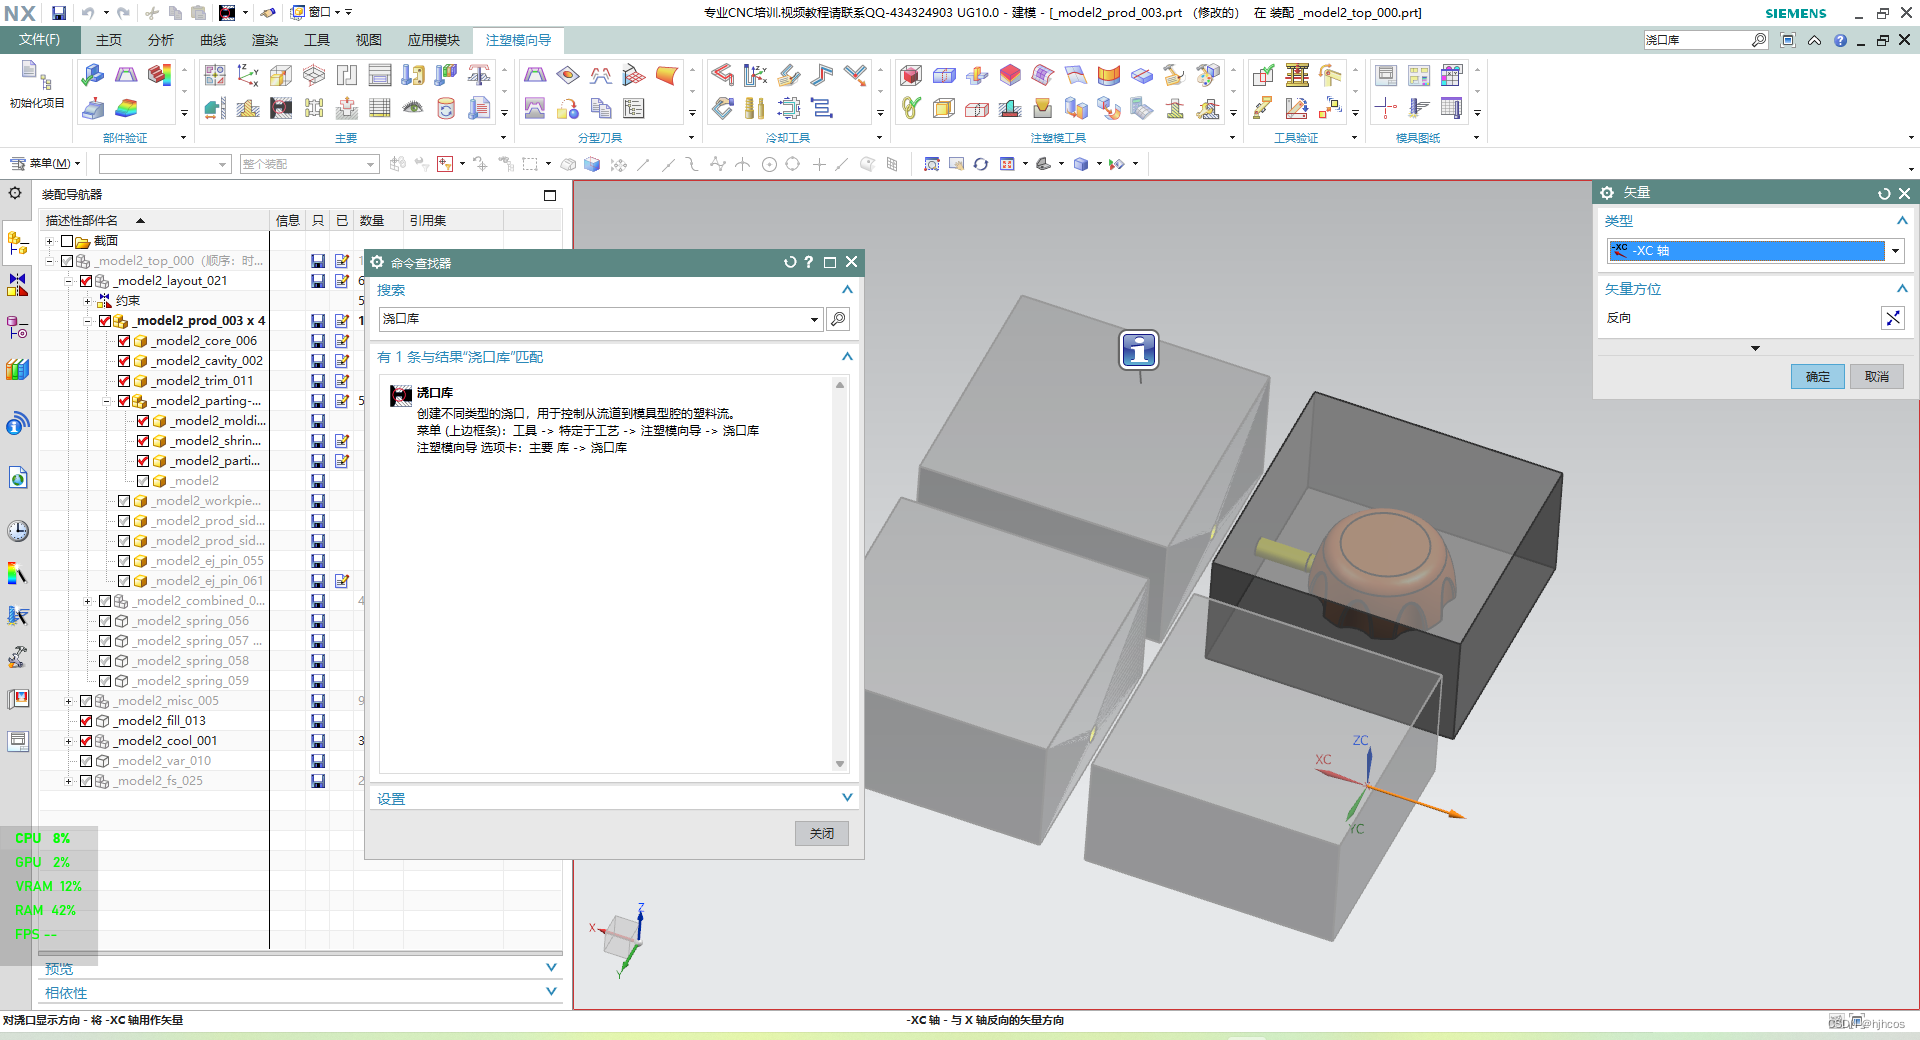1920x1040 pixels.
Task: Open the Assembly Navigator sidebar tab
Action: pyautogui.click(x=18, y=242)
